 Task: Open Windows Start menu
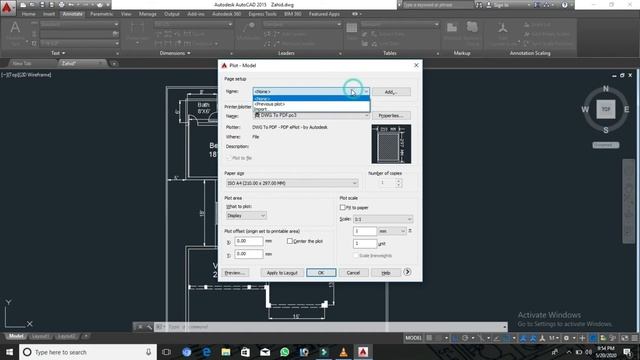[9, 352]
